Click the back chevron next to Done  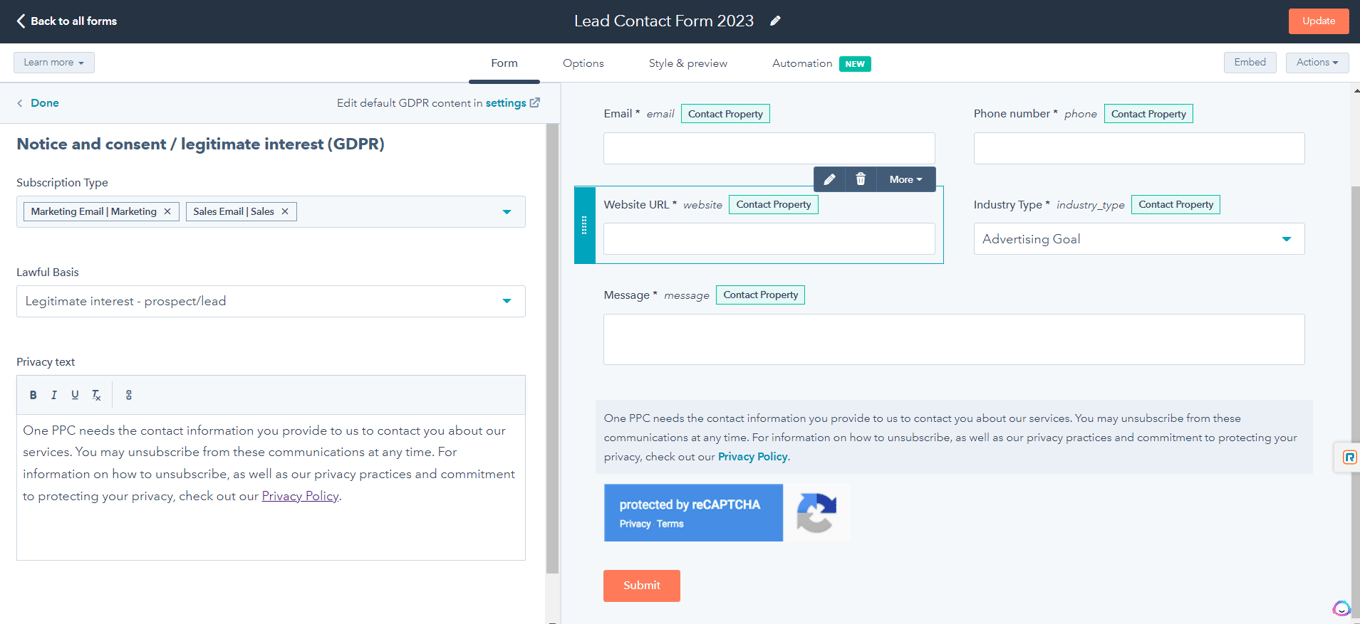(19, 102)
